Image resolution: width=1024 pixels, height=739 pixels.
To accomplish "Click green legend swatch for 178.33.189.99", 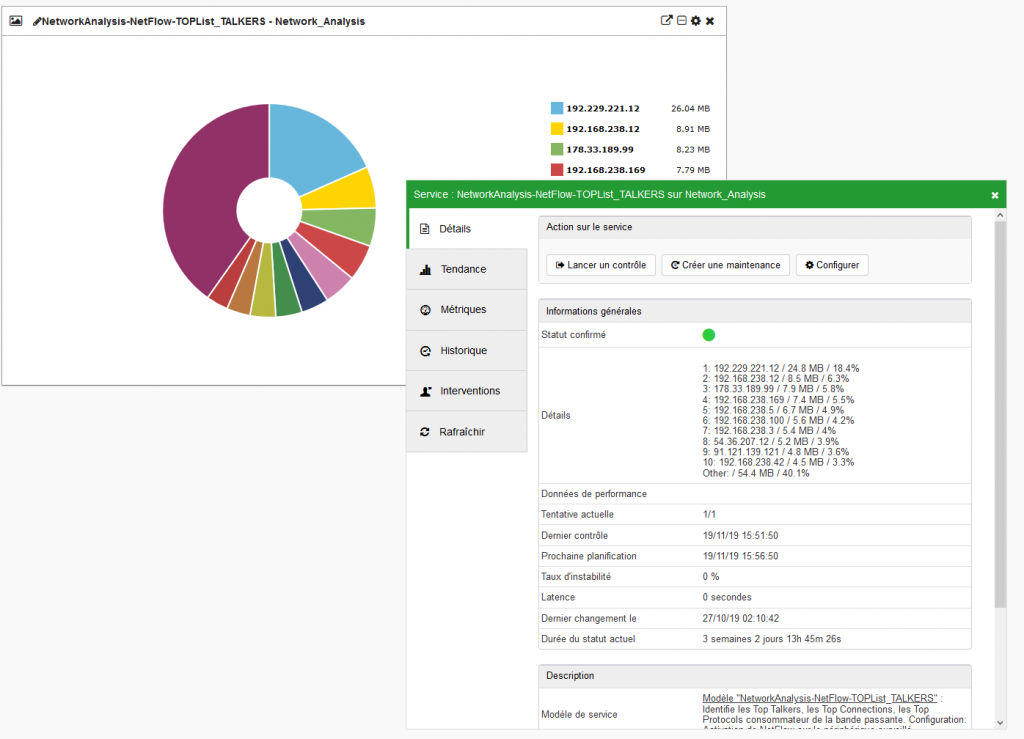I will pyautogui.click(x=557, y=149).
